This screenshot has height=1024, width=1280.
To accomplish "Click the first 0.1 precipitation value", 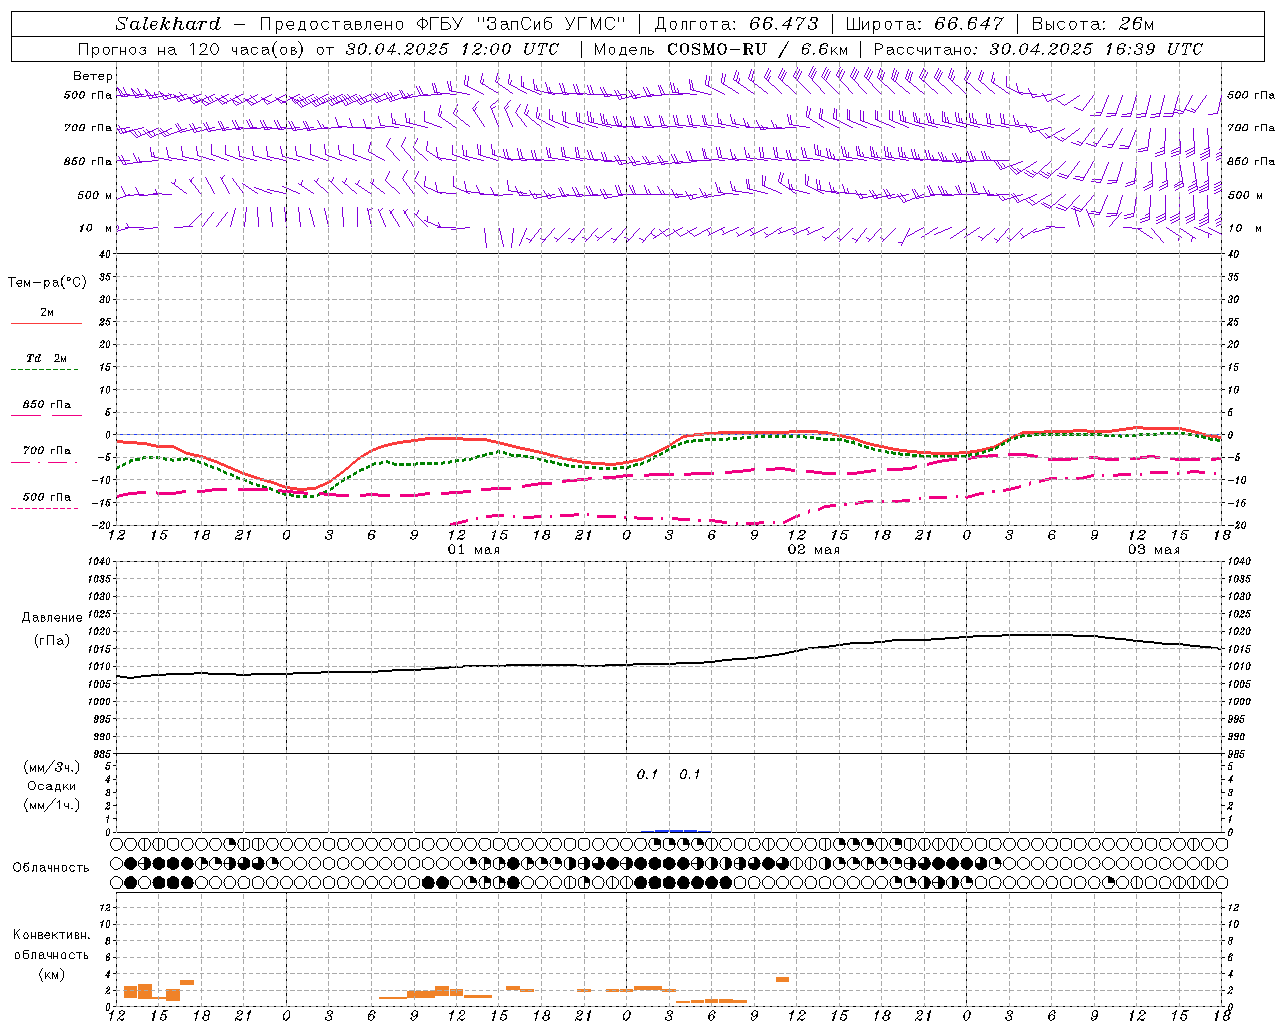I will point(648,775).
